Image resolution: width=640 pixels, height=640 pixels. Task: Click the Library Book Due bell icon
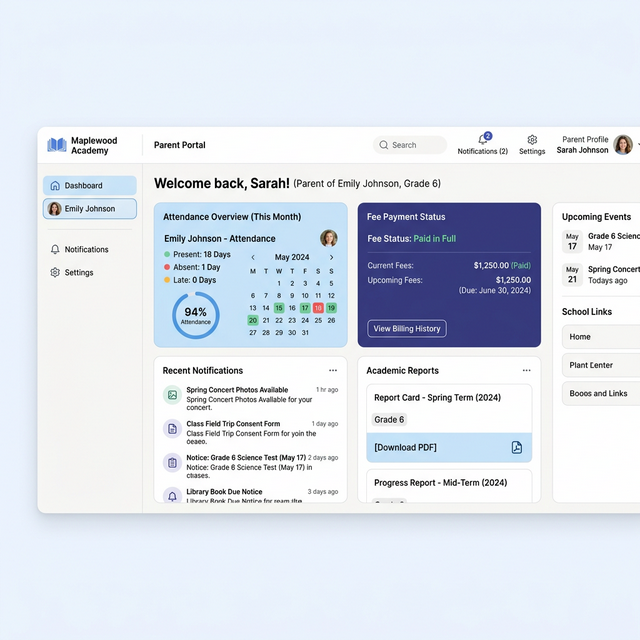click(172, 496)
